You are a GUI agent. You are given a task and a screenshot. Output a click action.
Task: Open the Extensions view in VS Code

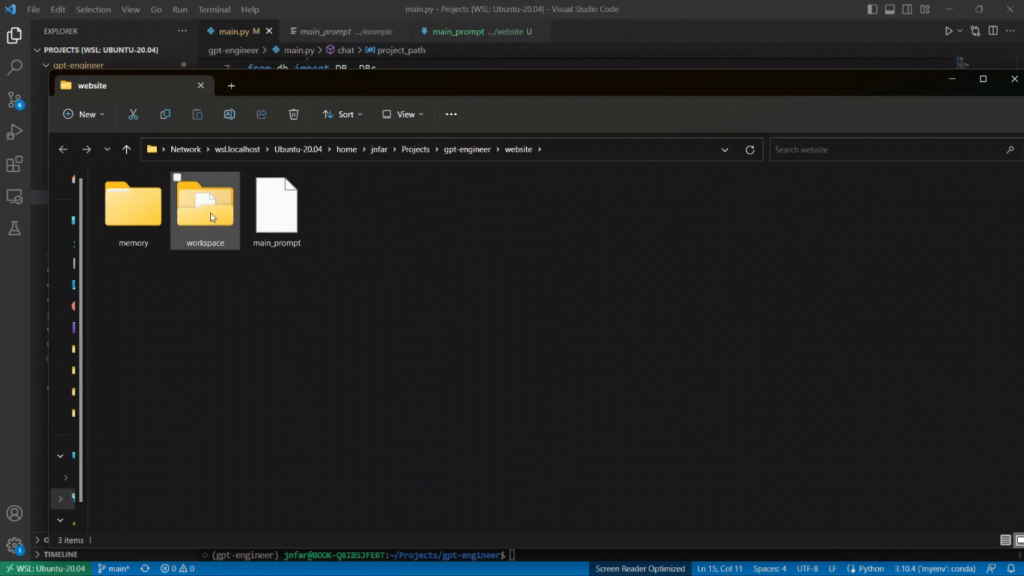[15, 165]
